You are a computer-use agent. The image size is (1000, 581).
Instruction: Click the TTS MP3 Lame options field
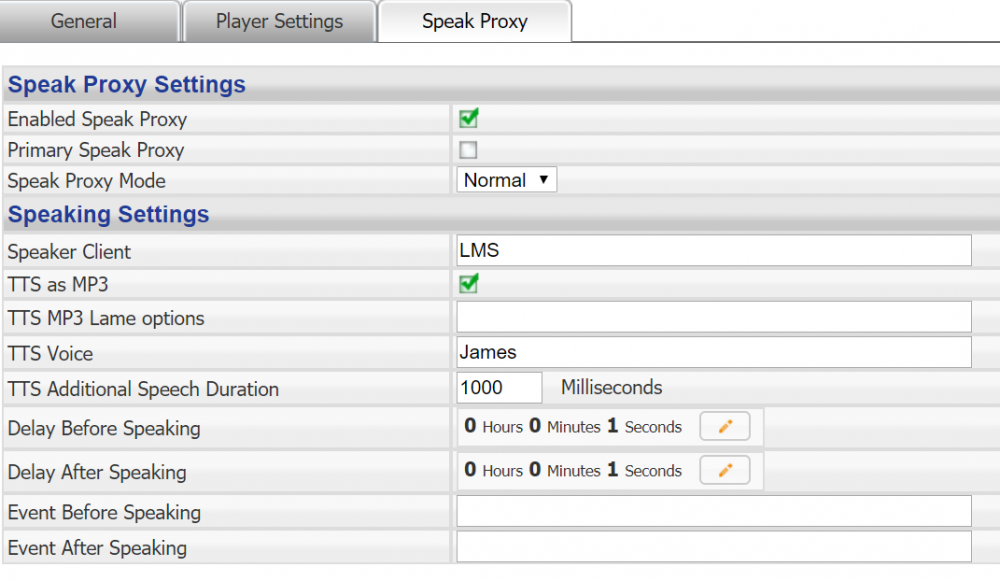coord(714,318)
